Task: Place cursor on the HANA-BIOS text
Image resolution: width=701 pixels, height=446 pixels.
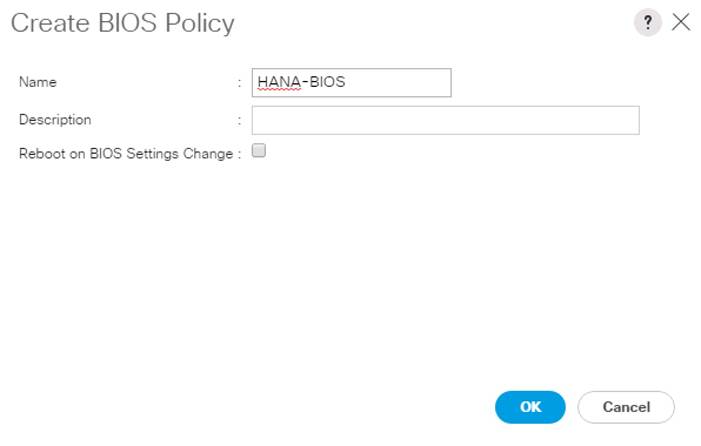Action: (x=301, y=82)
